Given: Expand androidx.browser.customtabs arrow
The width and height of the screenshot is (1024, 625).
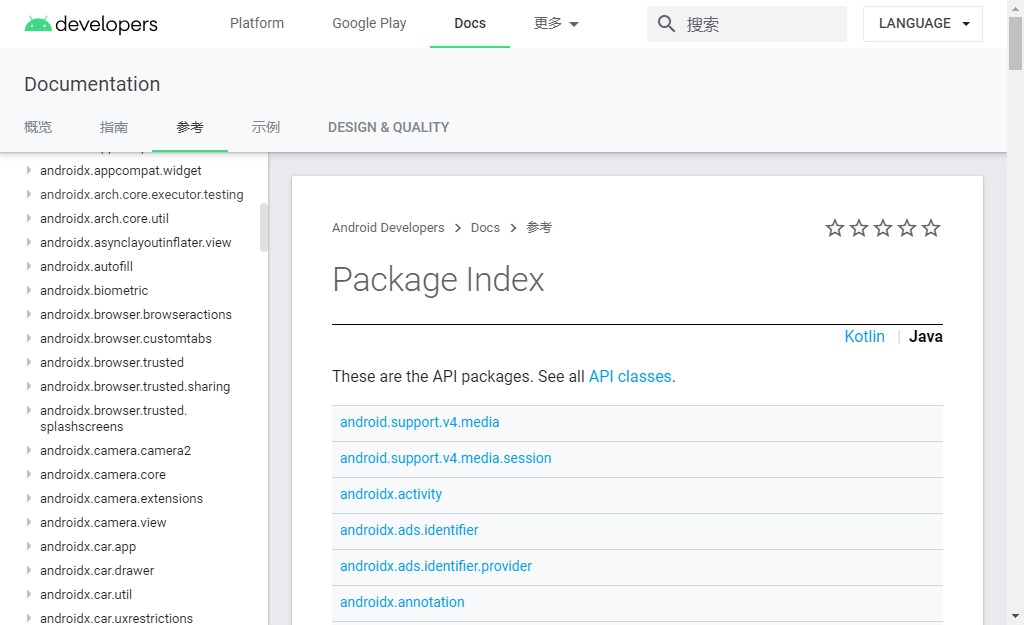Looking at the screenshot, I should pos(29,338).
